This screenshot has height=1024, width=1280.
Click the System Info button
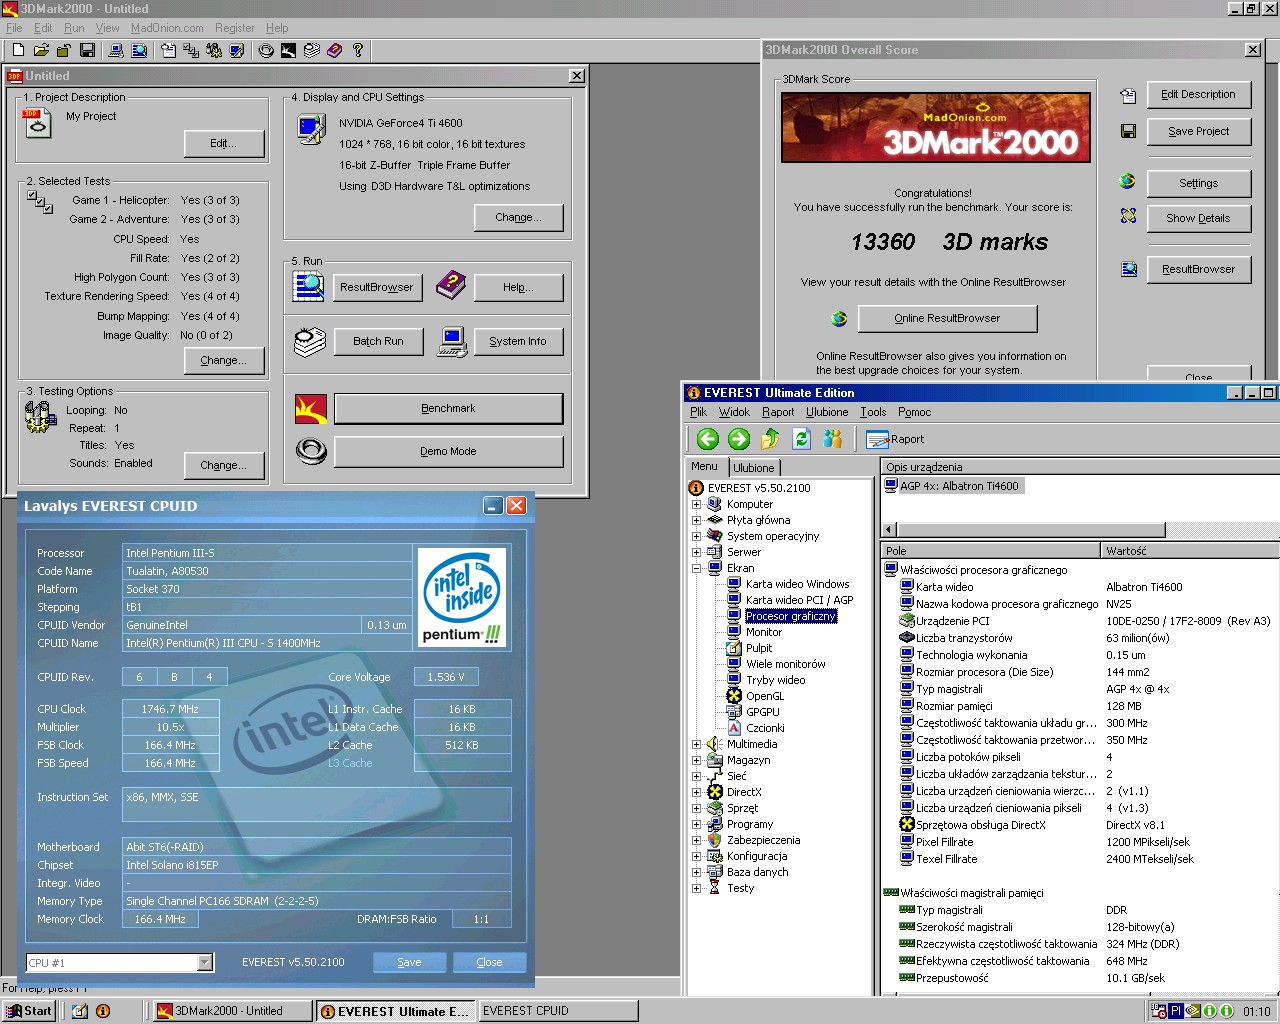coord(518,341)
